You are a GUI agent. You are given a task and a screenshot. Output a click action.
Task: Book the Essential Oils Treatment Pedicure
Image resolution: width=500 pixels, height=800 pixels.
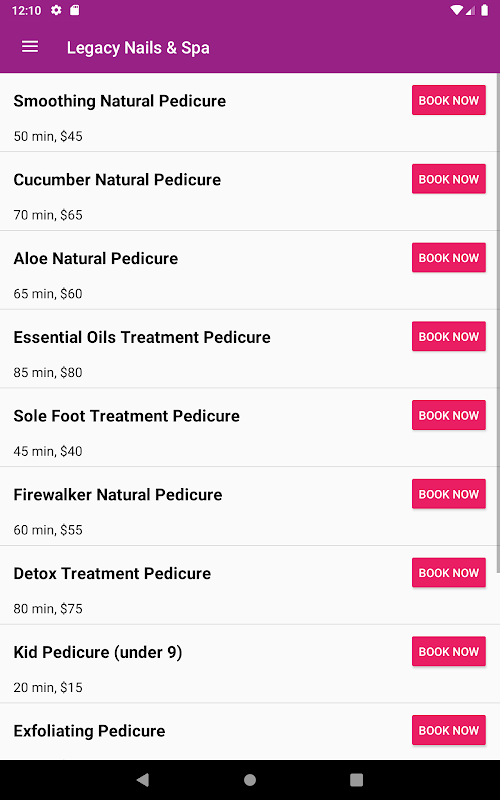[x=448, y=336]
